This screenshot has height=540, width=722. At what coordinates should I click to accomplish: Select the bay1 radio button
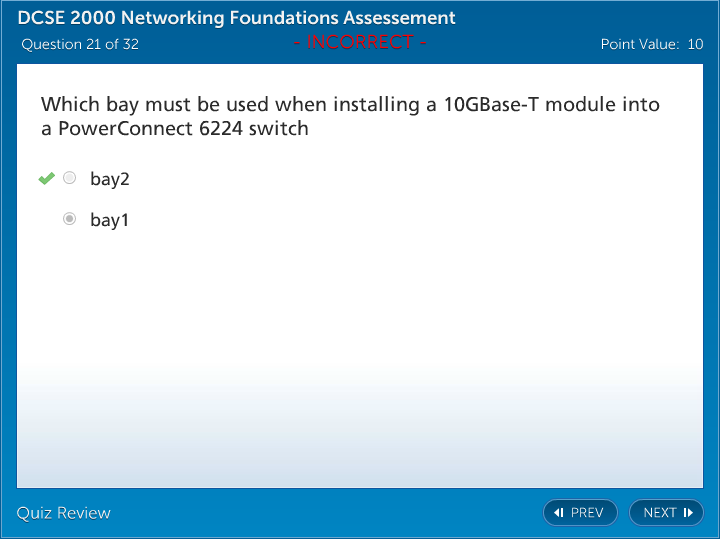[69, 219]
